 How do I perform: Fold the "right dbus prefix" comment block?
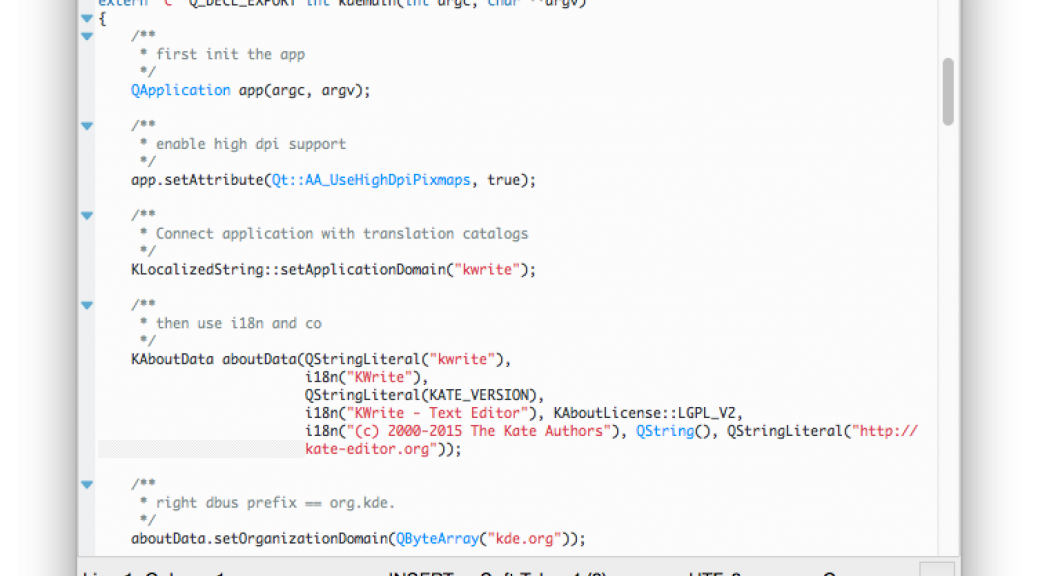[x=87, y=484]
